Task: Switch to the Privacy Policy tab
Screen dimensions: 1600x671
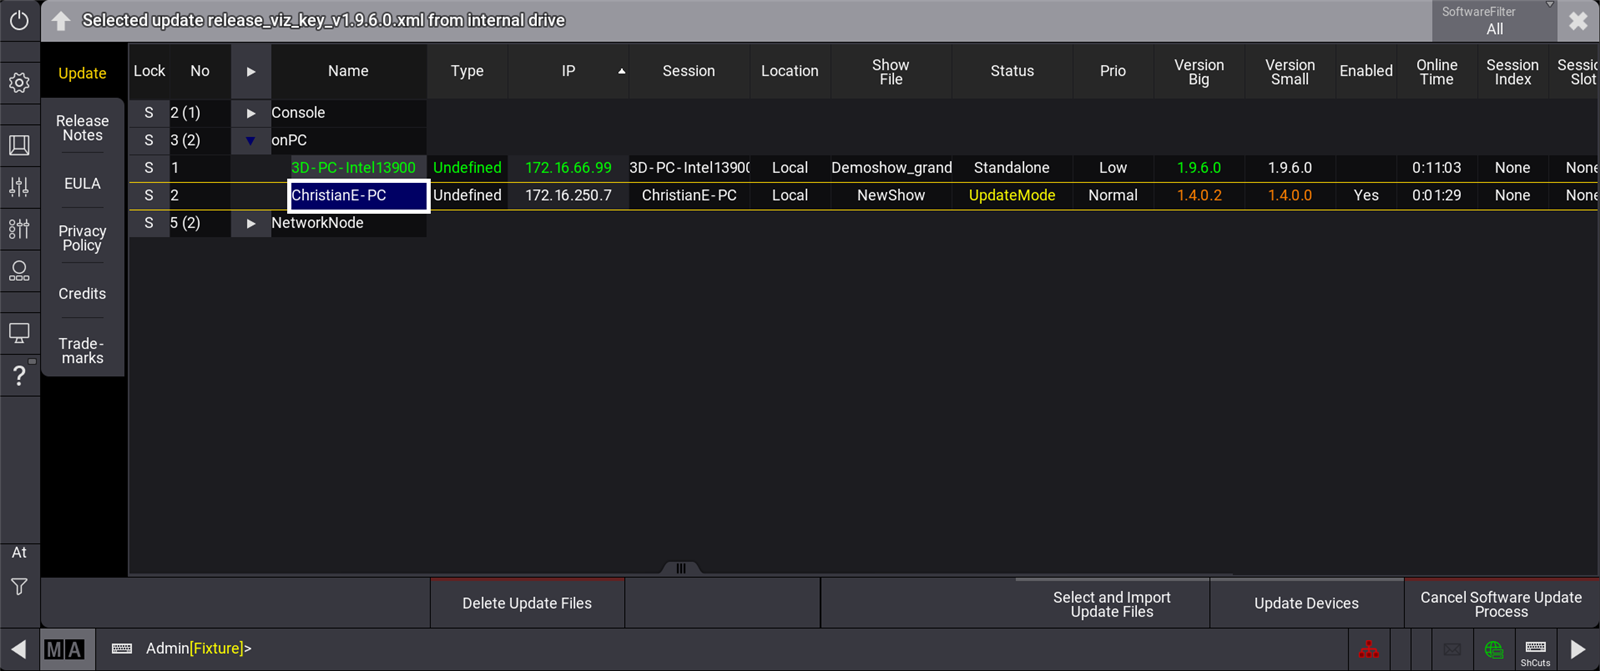Action: 82,238
